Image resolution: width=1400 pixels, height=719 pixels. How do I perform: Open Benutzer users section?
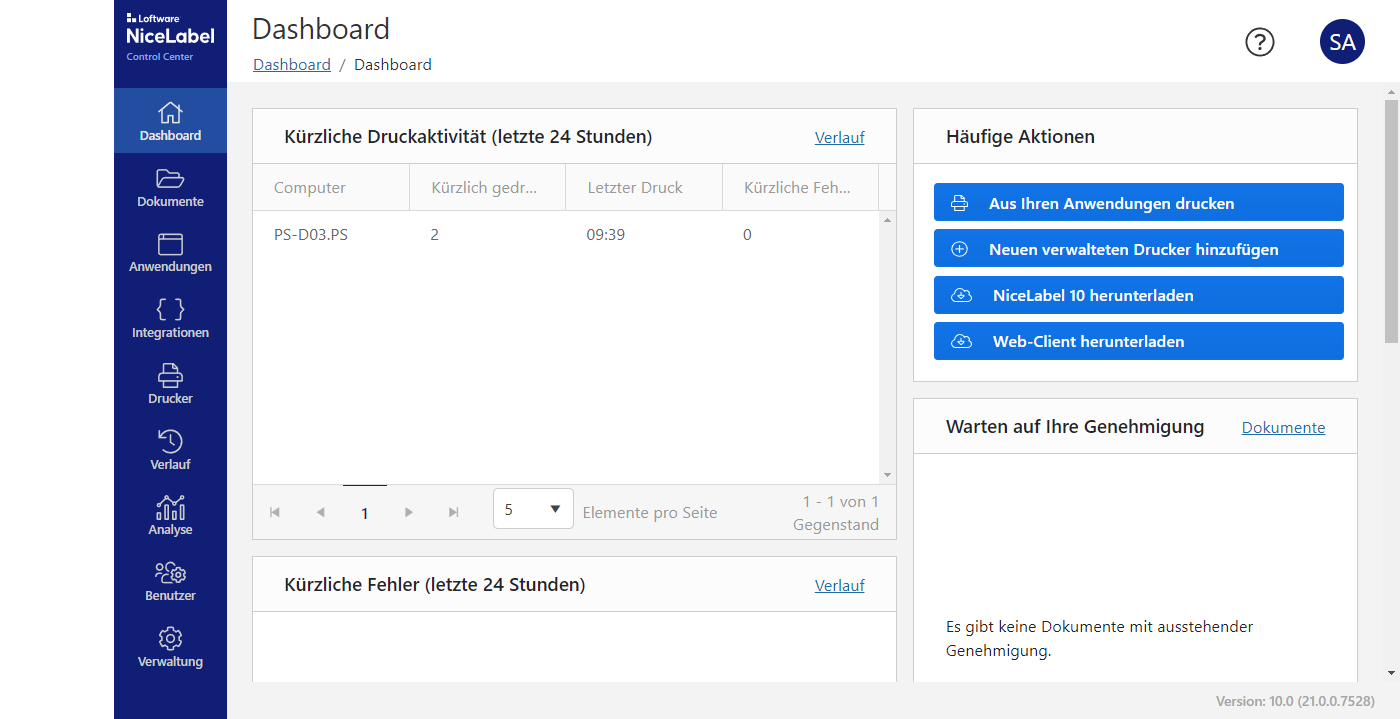point(170,581)
